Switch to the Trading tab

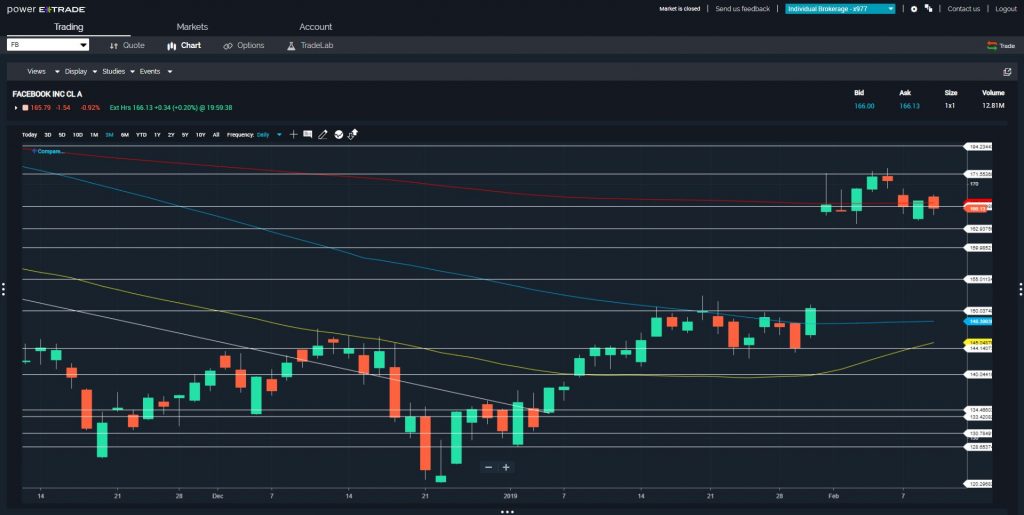click(69, 27)
